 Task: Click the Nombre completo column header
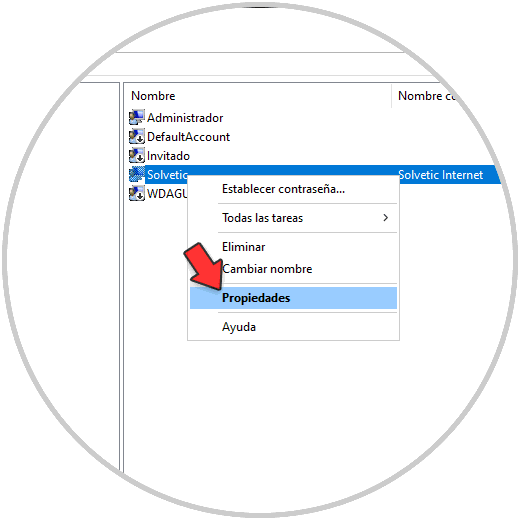[x=428, y=96]
